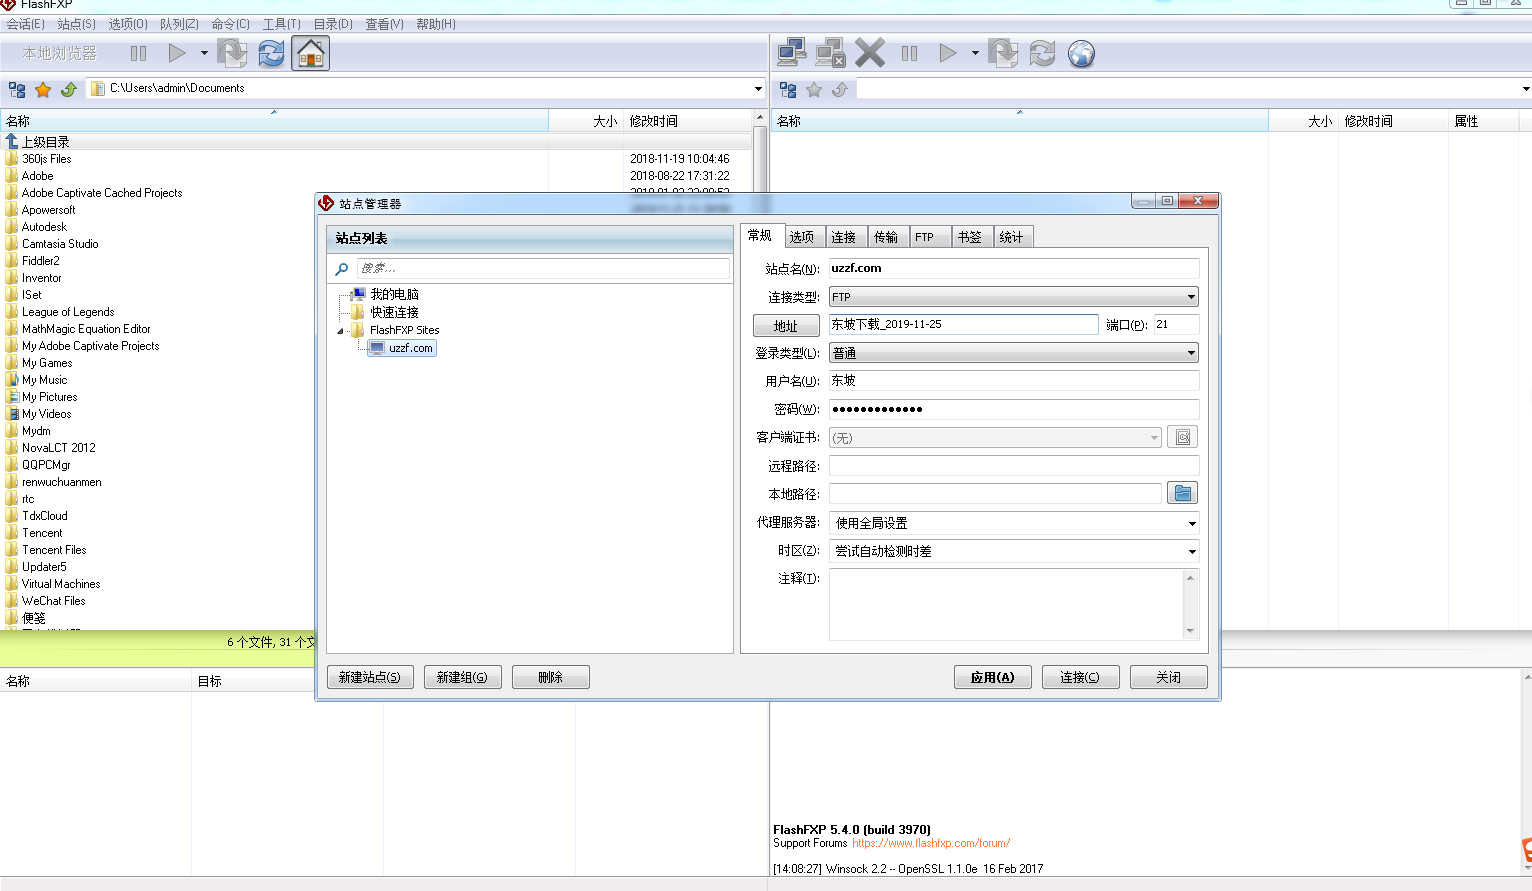Select 我的电脑 in the site list
The width and height of the screenshot is (1532, 891).
pos(394,294)
